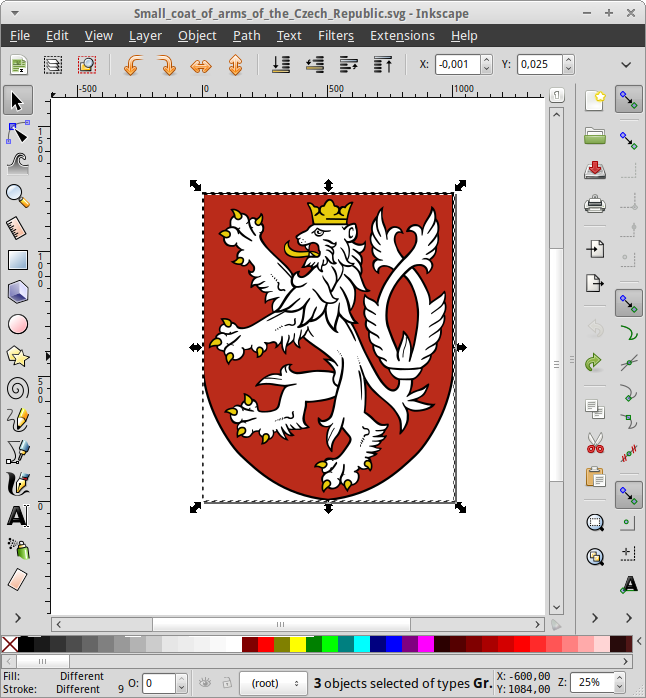Pick the yellow swatch in palette
Viewport: 646px width, 698px height.
click(297, 644)
